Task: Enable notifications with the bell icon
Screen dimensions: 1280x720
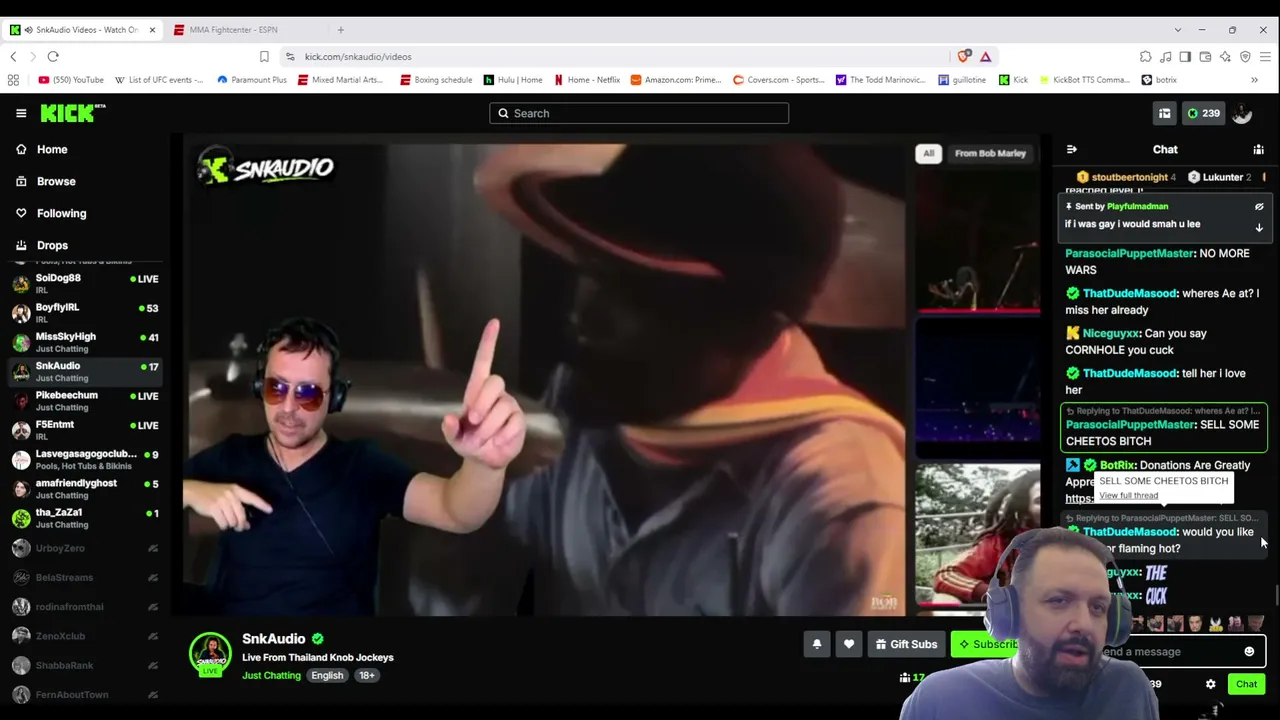Action: tap(817, 644)
